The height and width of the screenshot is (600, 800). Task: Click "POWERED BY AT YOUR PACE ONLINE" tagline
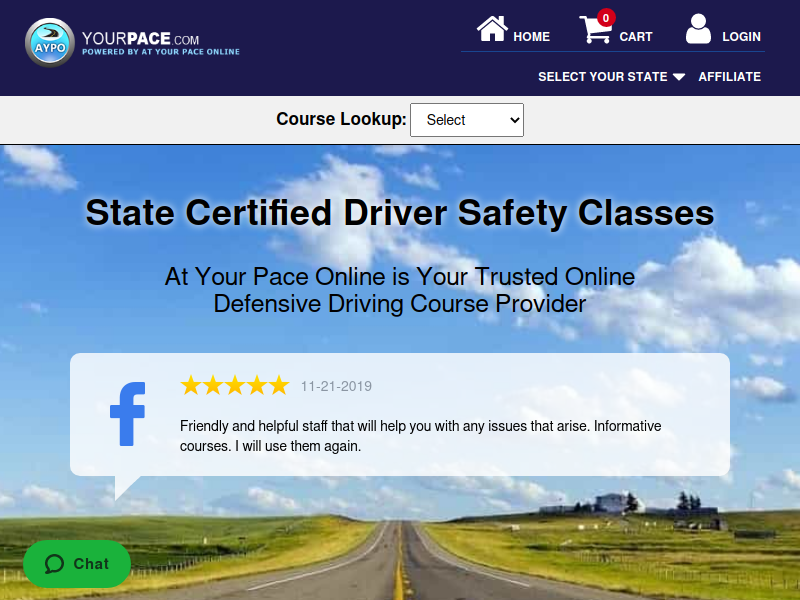coord(161,52)
